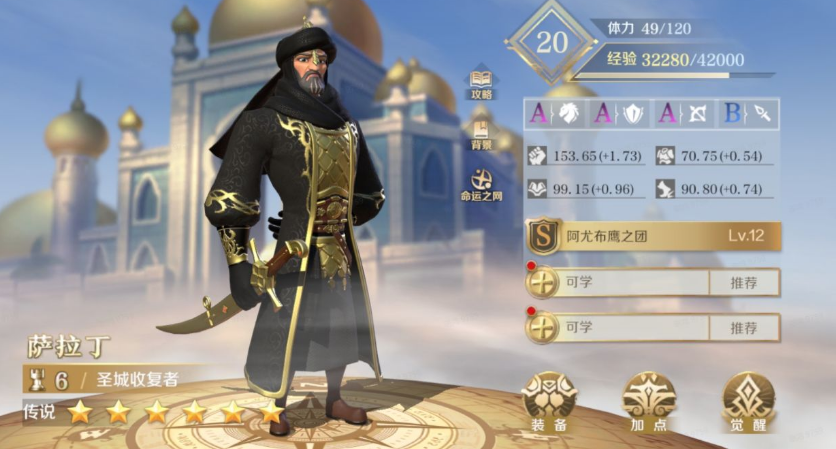Open the 攻略 strategy guide icon
The image size is (836, 449).
pos(481,85)
